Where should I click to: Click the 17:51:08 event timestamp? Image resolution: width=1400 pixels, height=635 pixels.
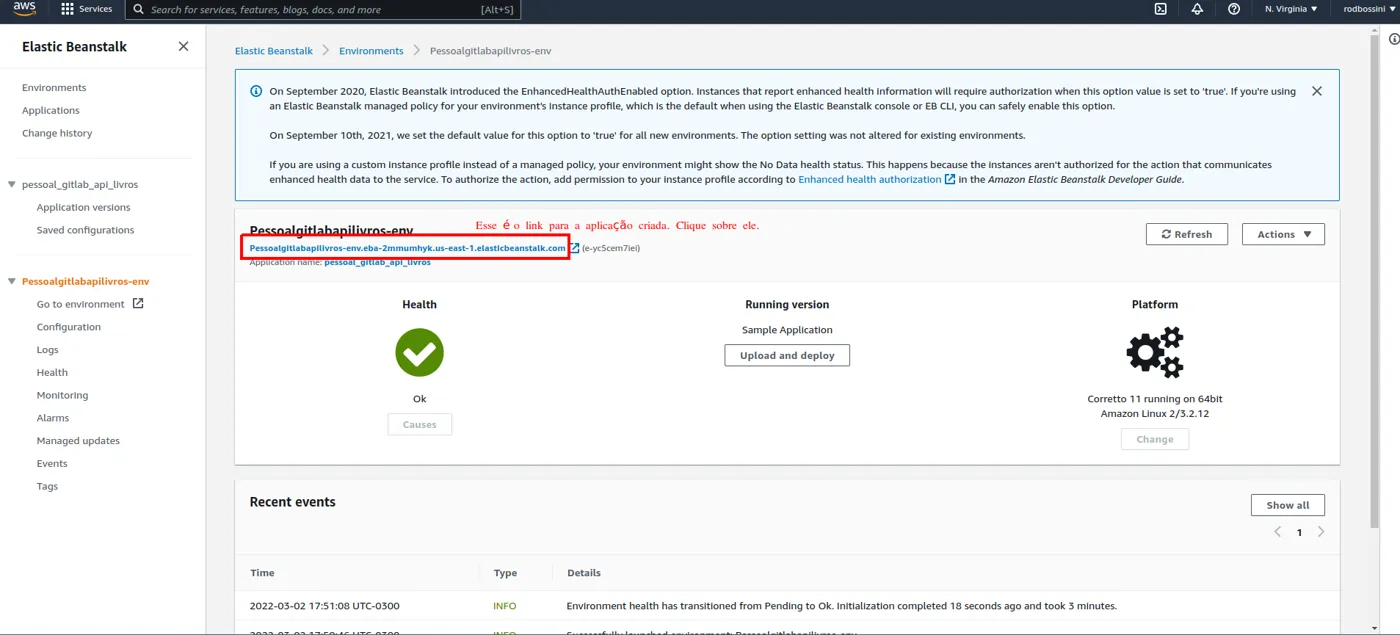[x=325, y=606]
